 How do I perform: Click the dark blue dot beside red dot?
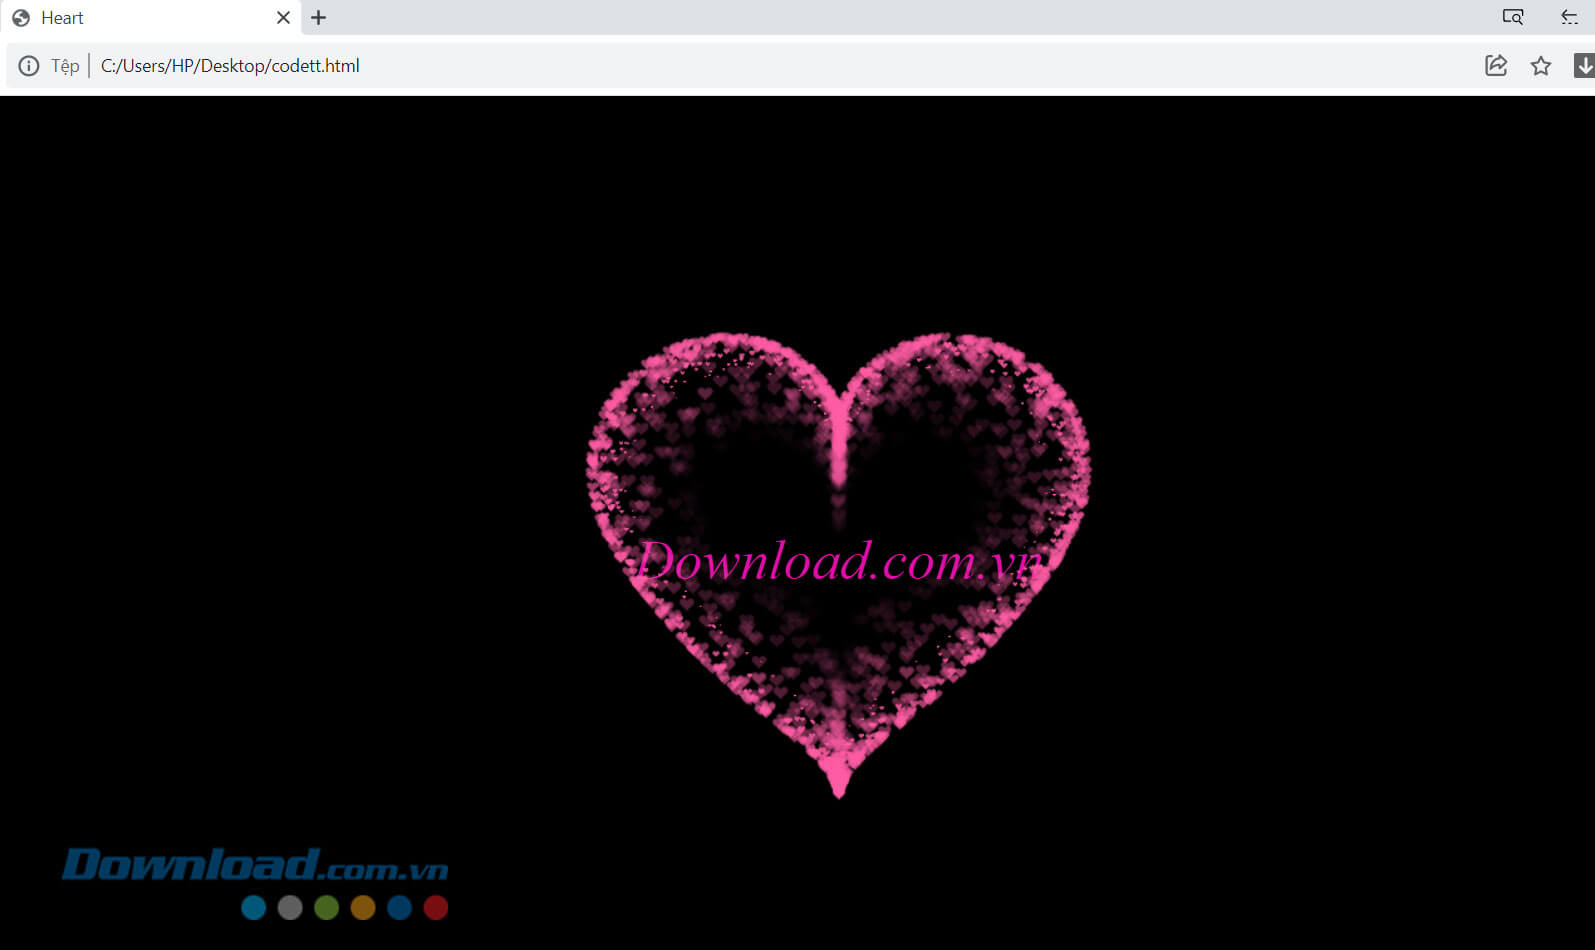[399, 907]
